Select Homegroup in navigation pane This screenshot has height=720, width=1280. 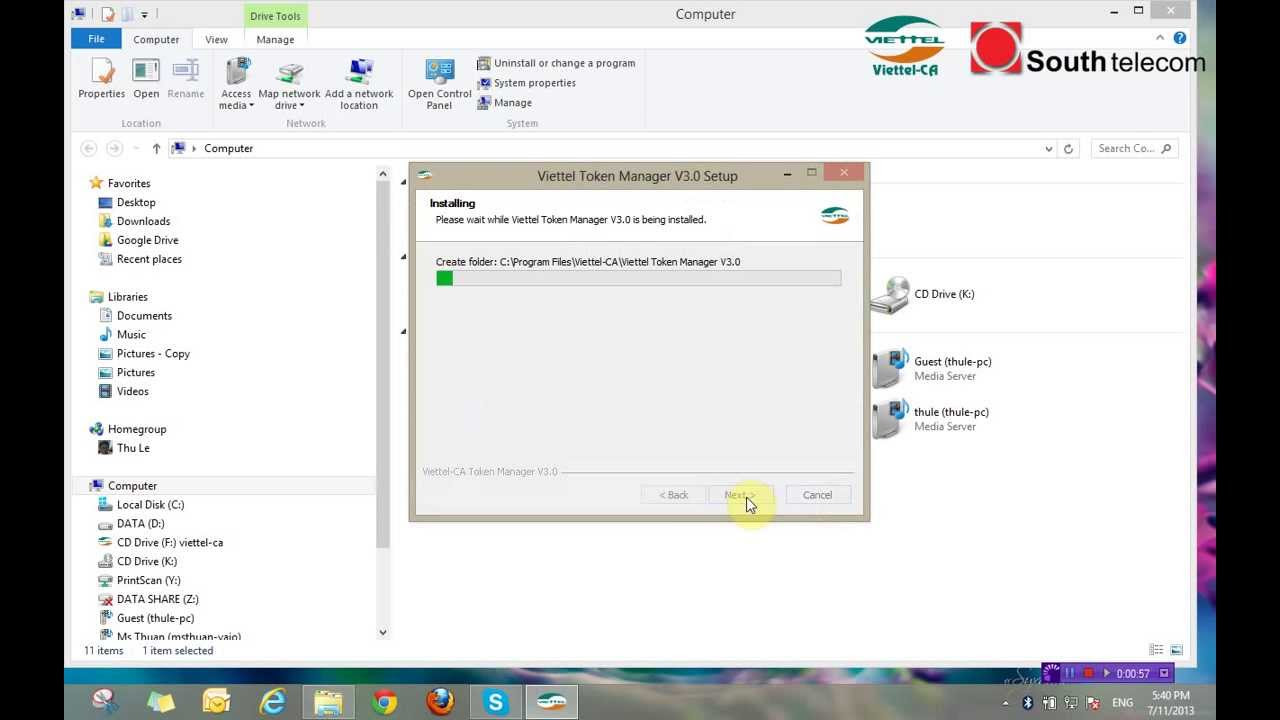coord(137,429)
